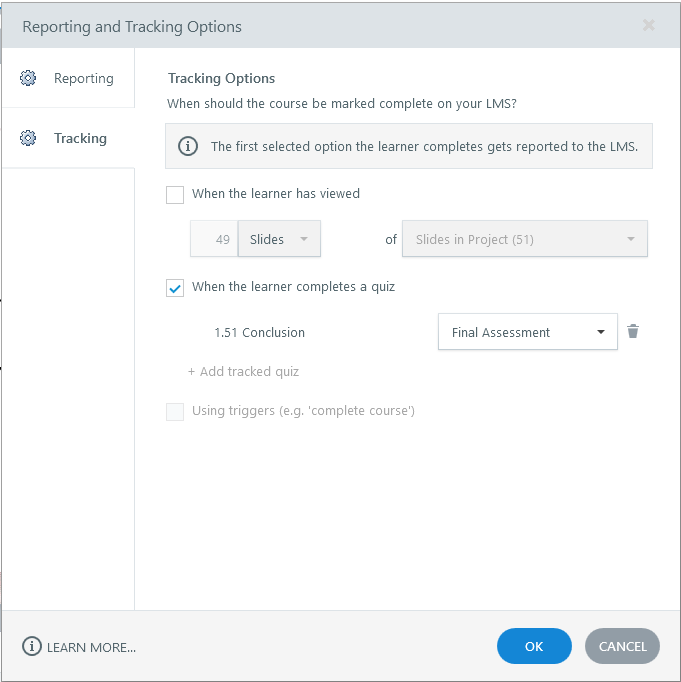Open the Slides unit dropdown
The width and height of the screenshot is (681, 682).
pos(279,239)
